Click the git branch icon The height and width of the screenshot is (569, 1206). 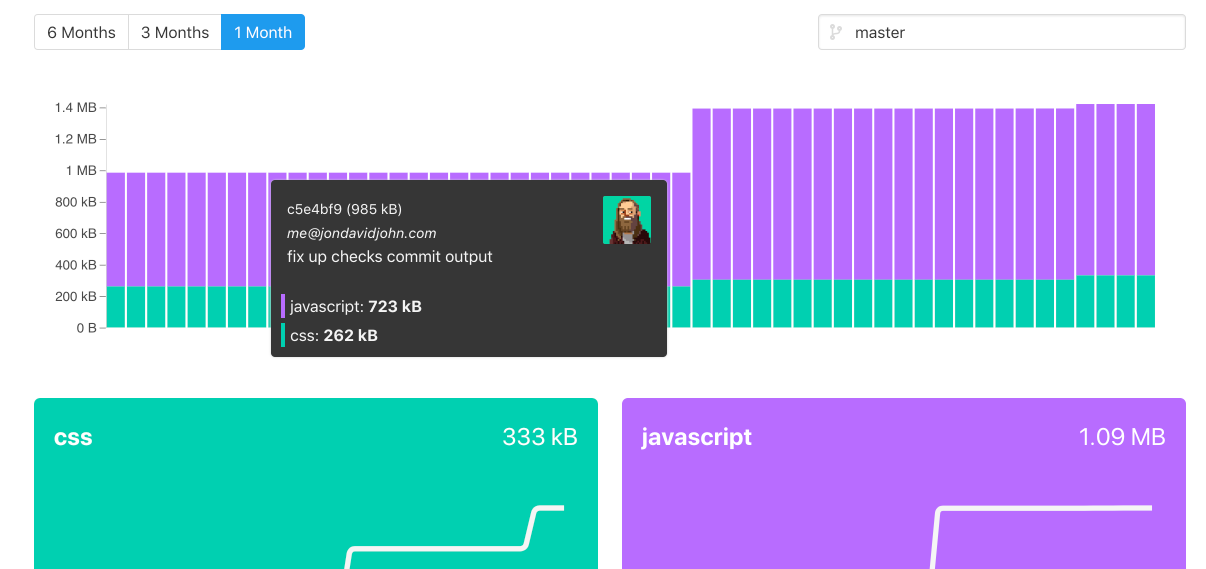(836, 32)
